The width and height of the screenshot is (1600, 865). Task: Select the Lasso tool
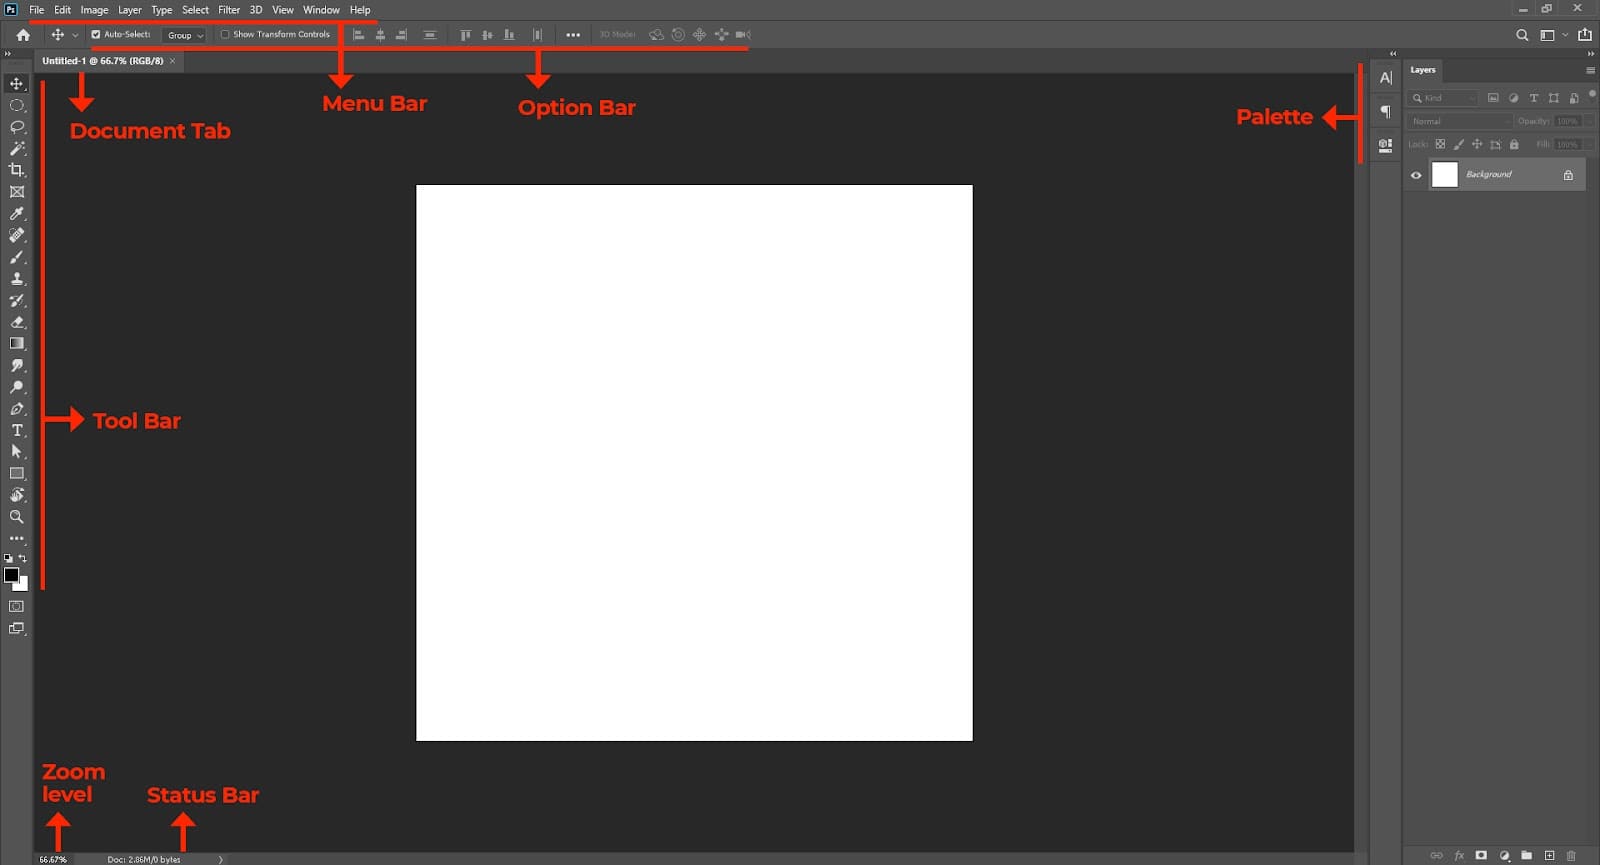(17, 127)
